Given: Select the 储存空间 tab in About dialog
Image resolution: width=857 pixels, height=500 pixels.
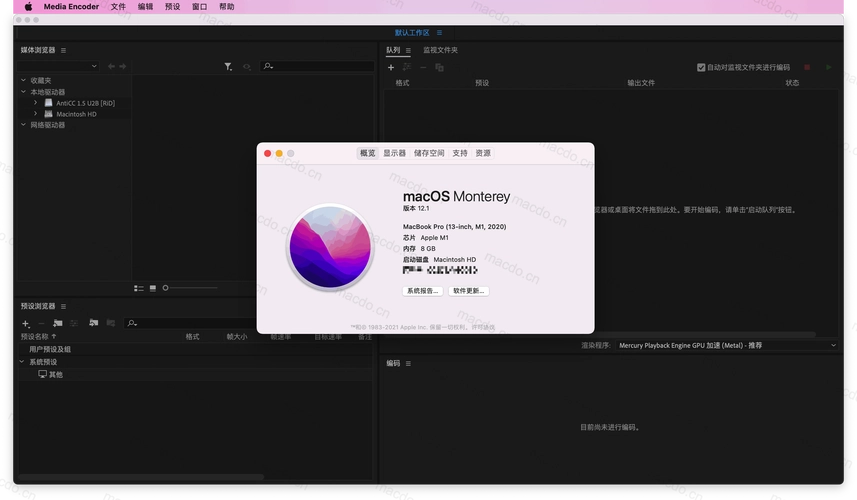Looking at the screenshot, I should [429, 153].
